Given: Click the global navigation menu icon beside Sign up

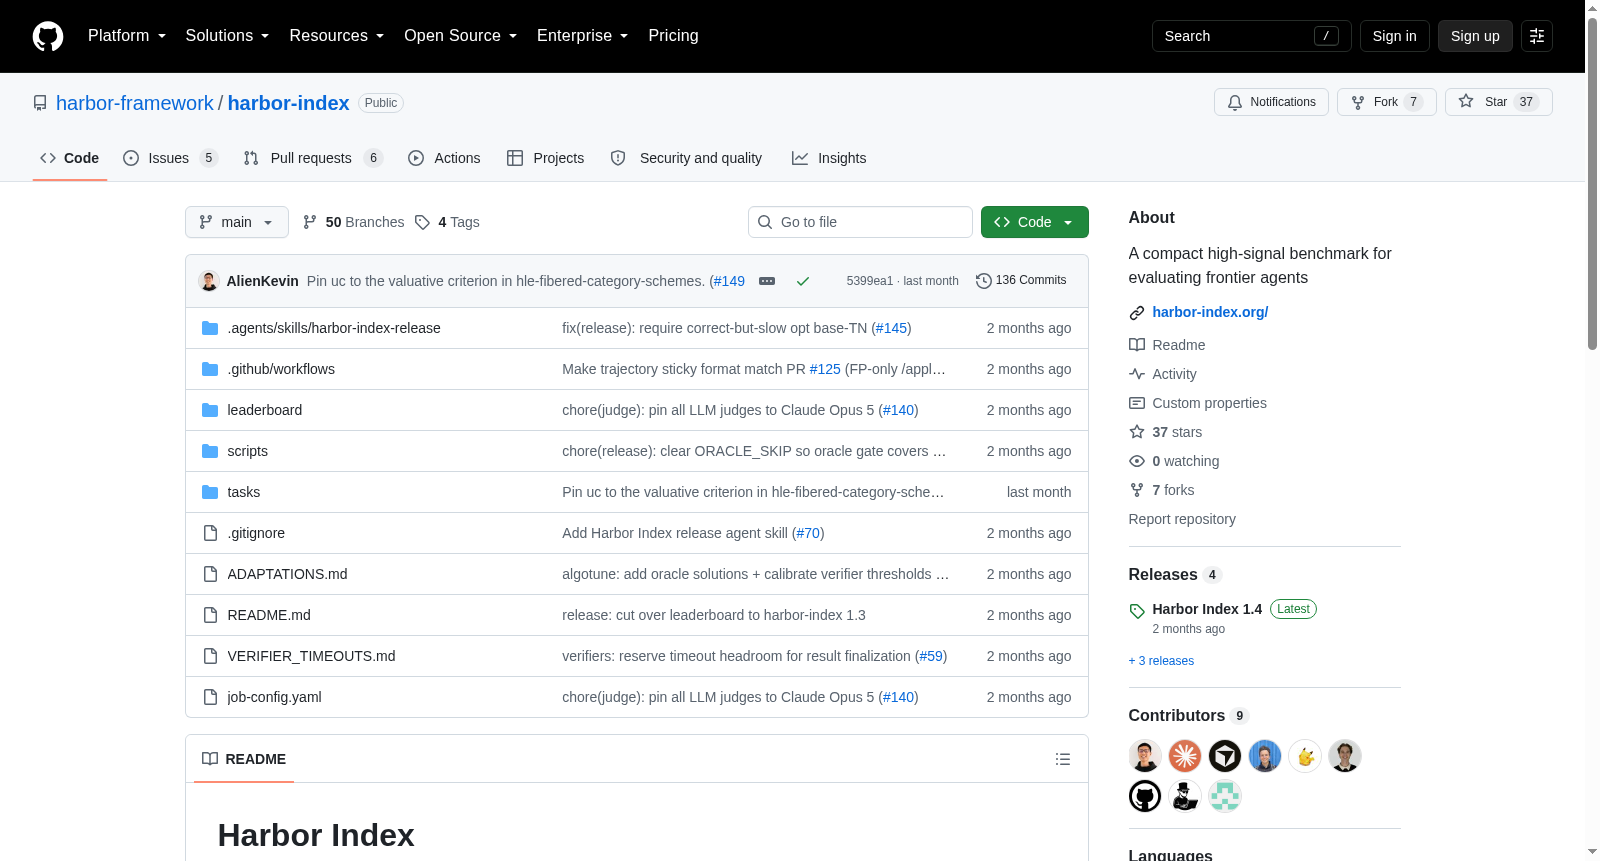Looking at the screenshot, I should pyautogui.click(x=1537, y=36).
